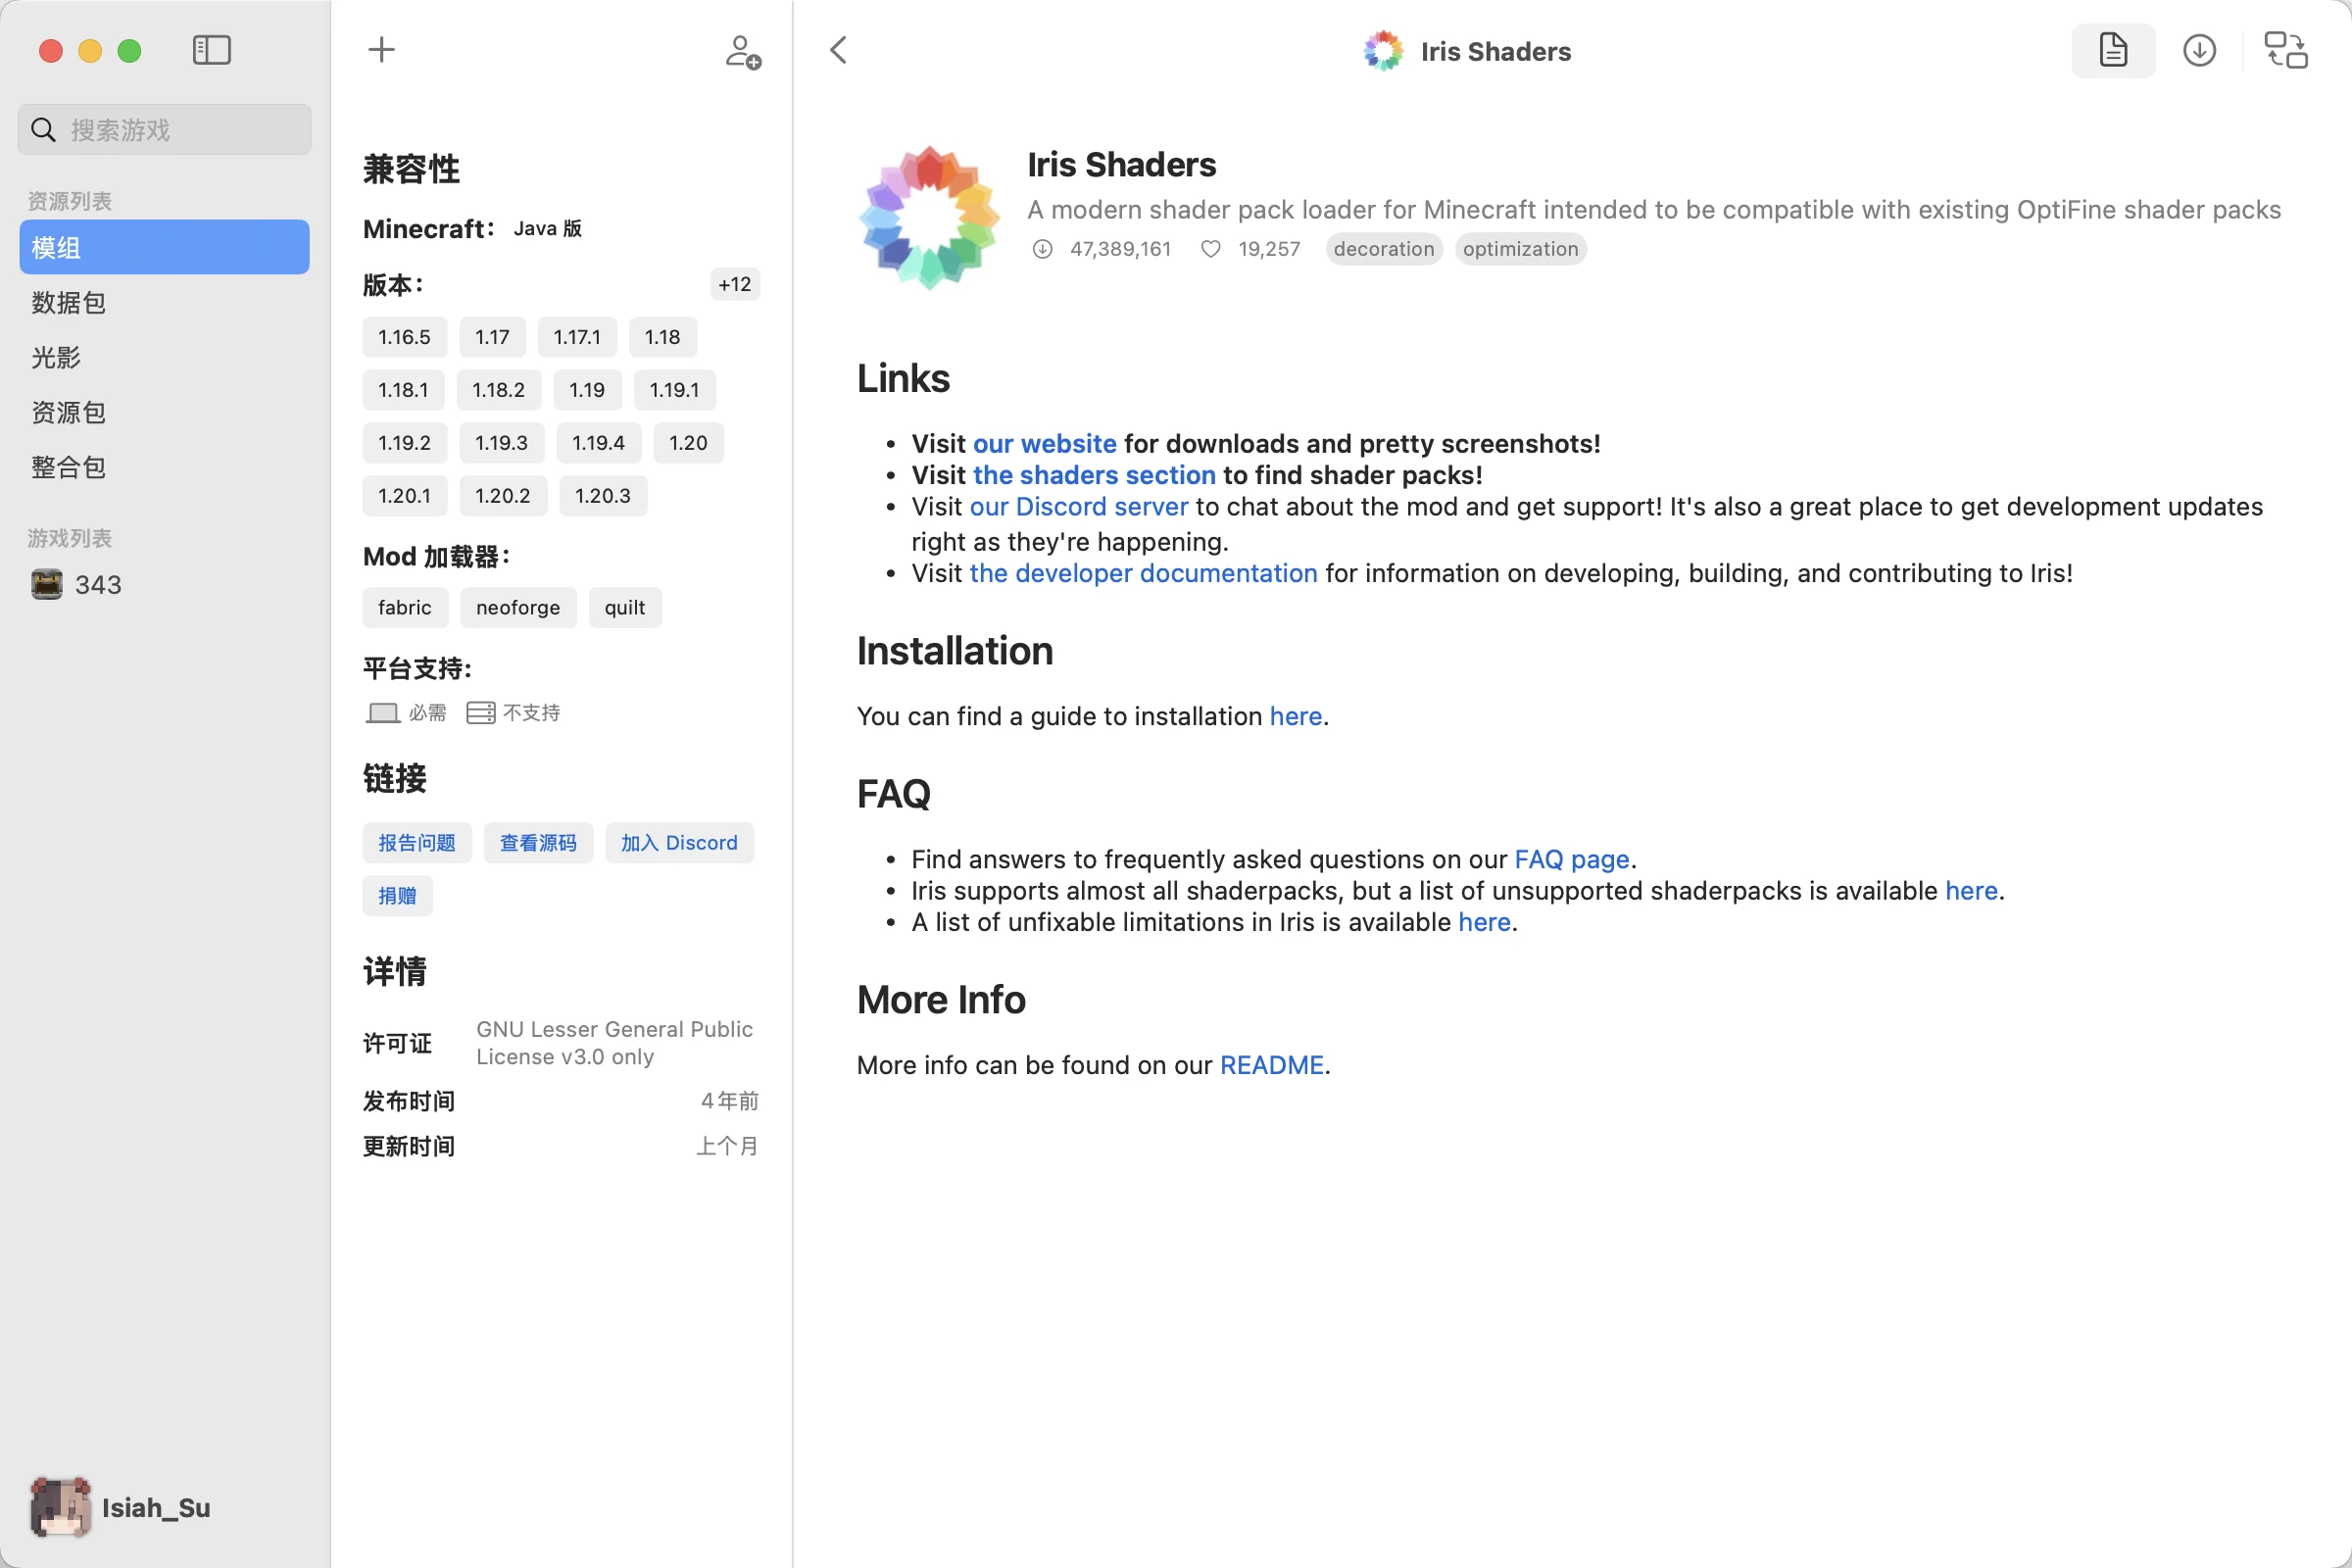Open game 343 in game list
The height and width of the screenshot is (1568, 2352).
[x=96, y=585]
